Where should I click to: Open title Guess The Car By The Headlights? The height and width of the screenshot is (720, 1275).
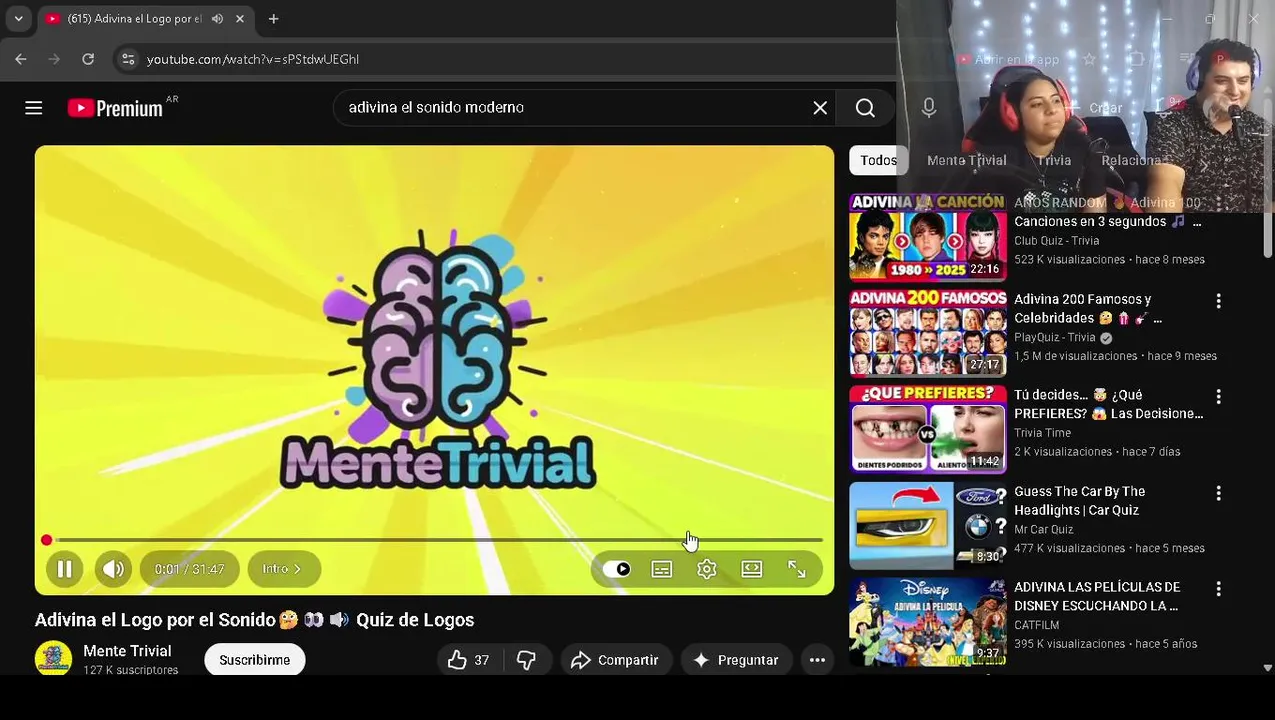1079,501
